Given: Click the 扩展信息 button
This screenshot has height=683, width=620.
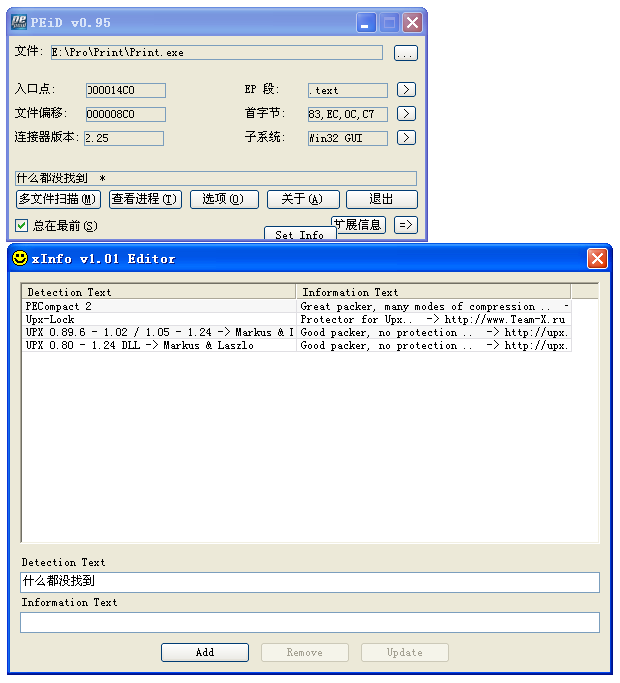Looking at the screenshot, I should pos(359,223).
